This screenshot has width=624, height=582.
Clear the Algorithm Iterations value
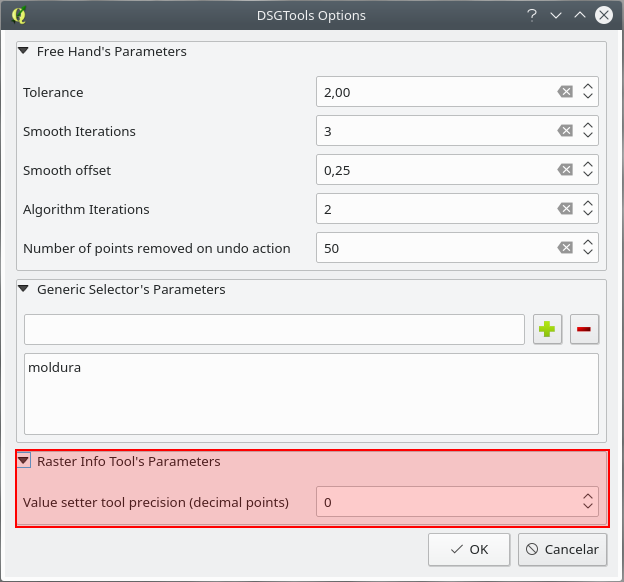pyautogui.click(x=565, y=209)
